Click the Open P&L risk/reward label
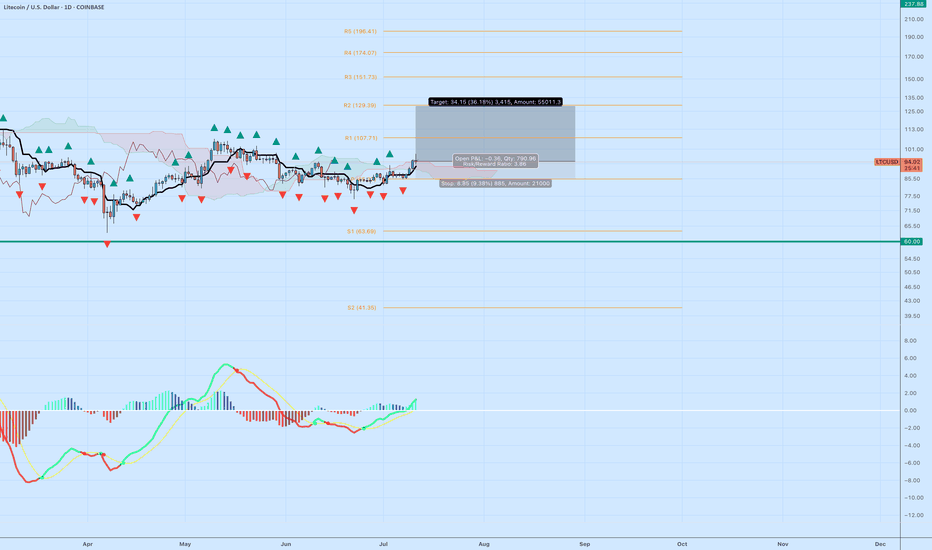932x550 pixels. [495, 161]
